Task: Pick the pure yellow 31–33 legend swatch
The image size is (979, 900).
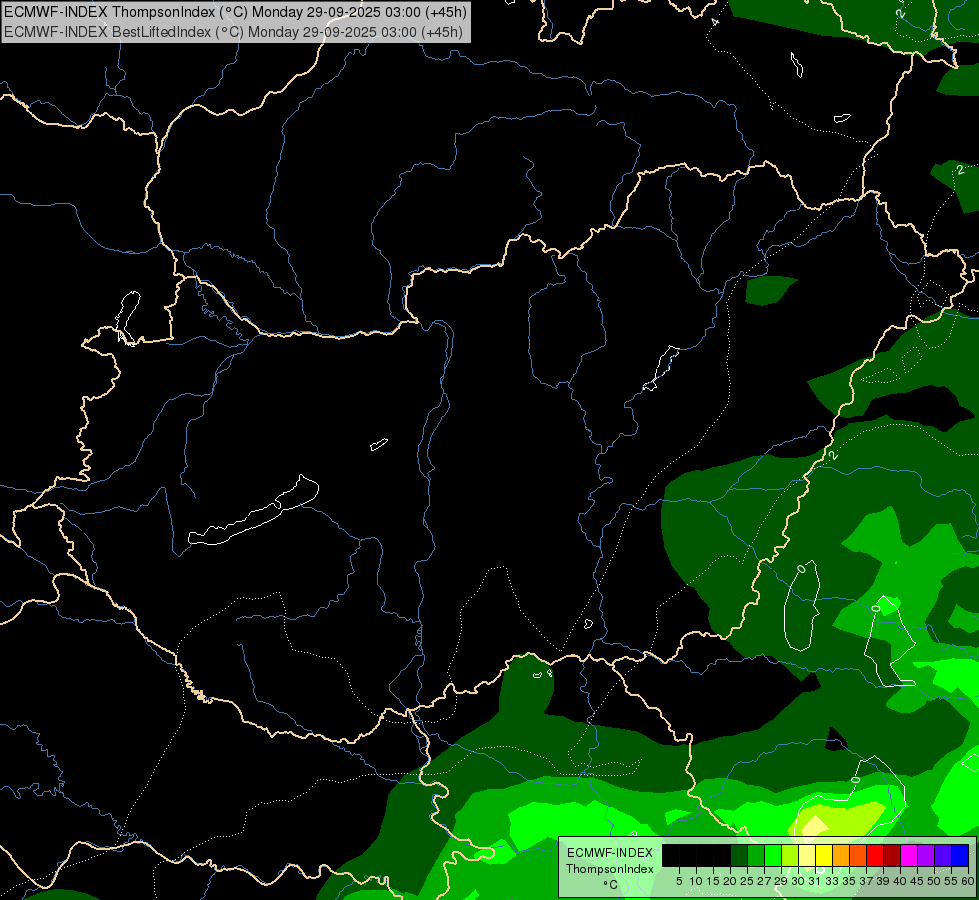Action: click(824, 855)
